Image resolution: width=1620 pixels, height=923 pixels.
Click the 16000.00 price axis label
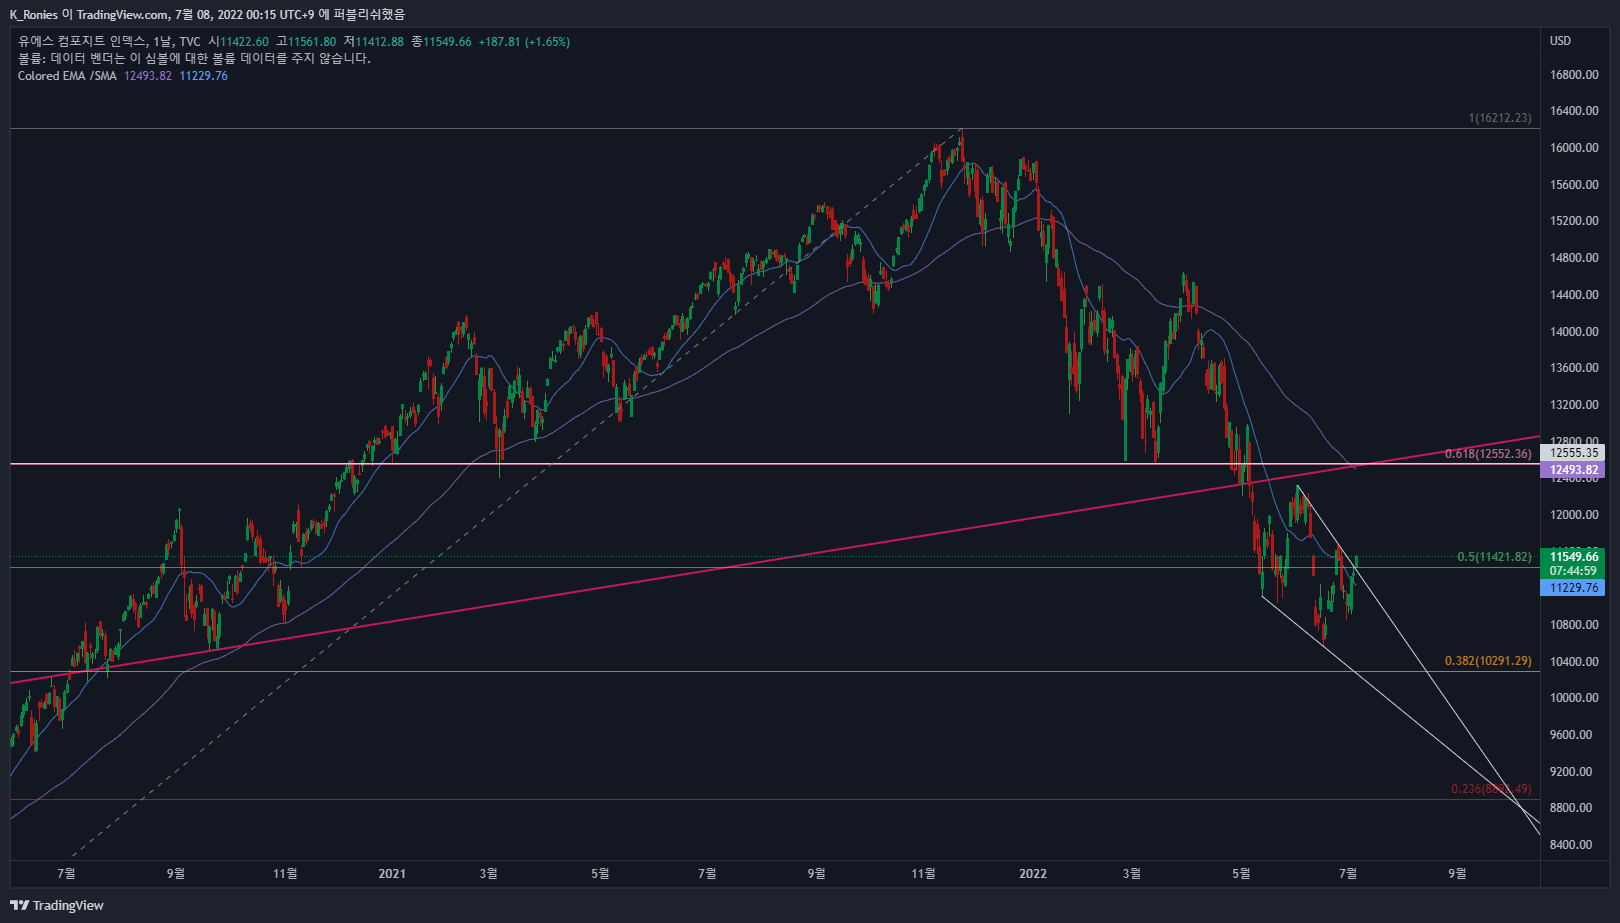(x=1574, y=148)
